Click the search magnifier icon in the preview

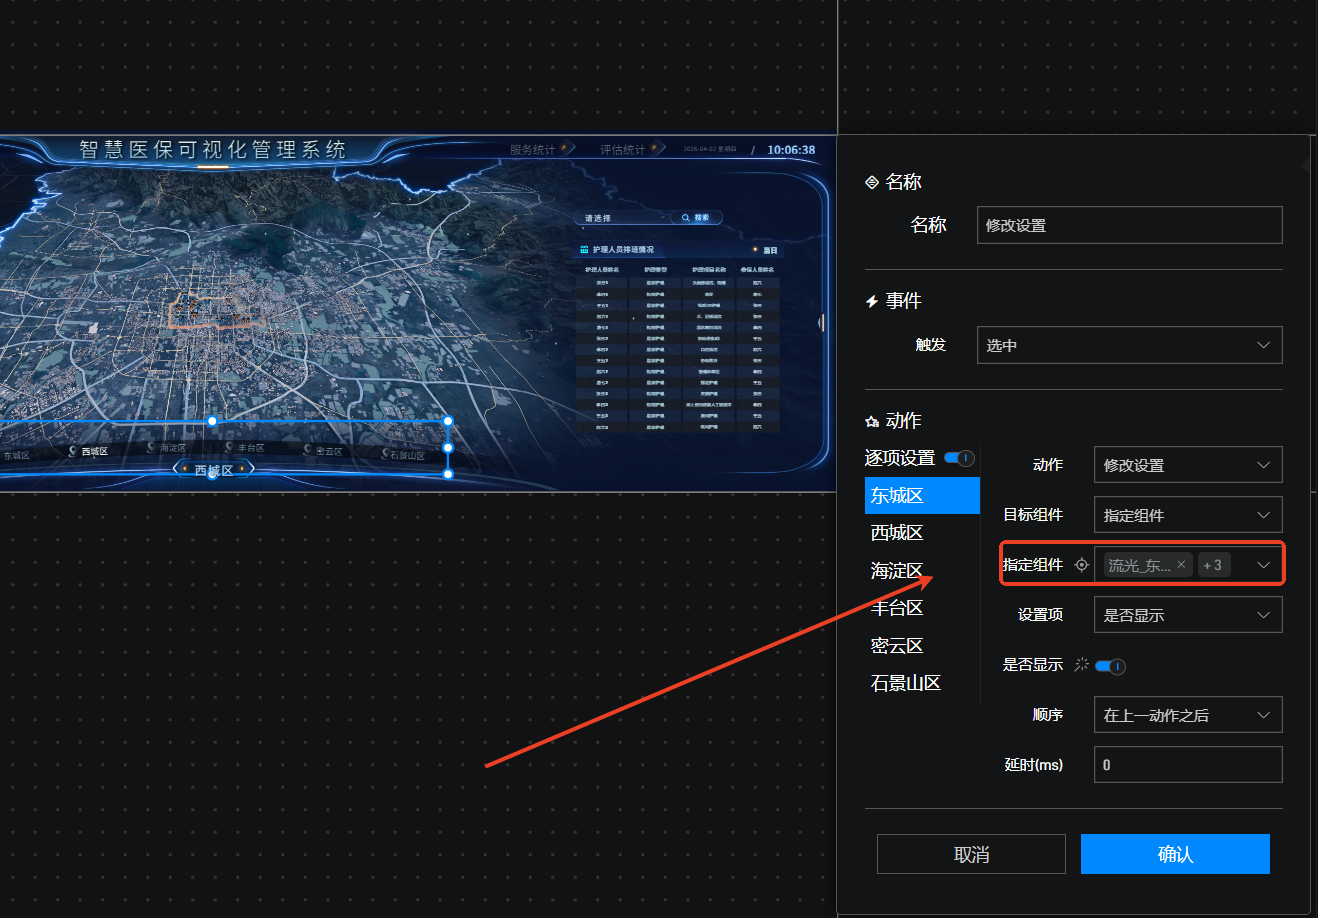point(686,217)
